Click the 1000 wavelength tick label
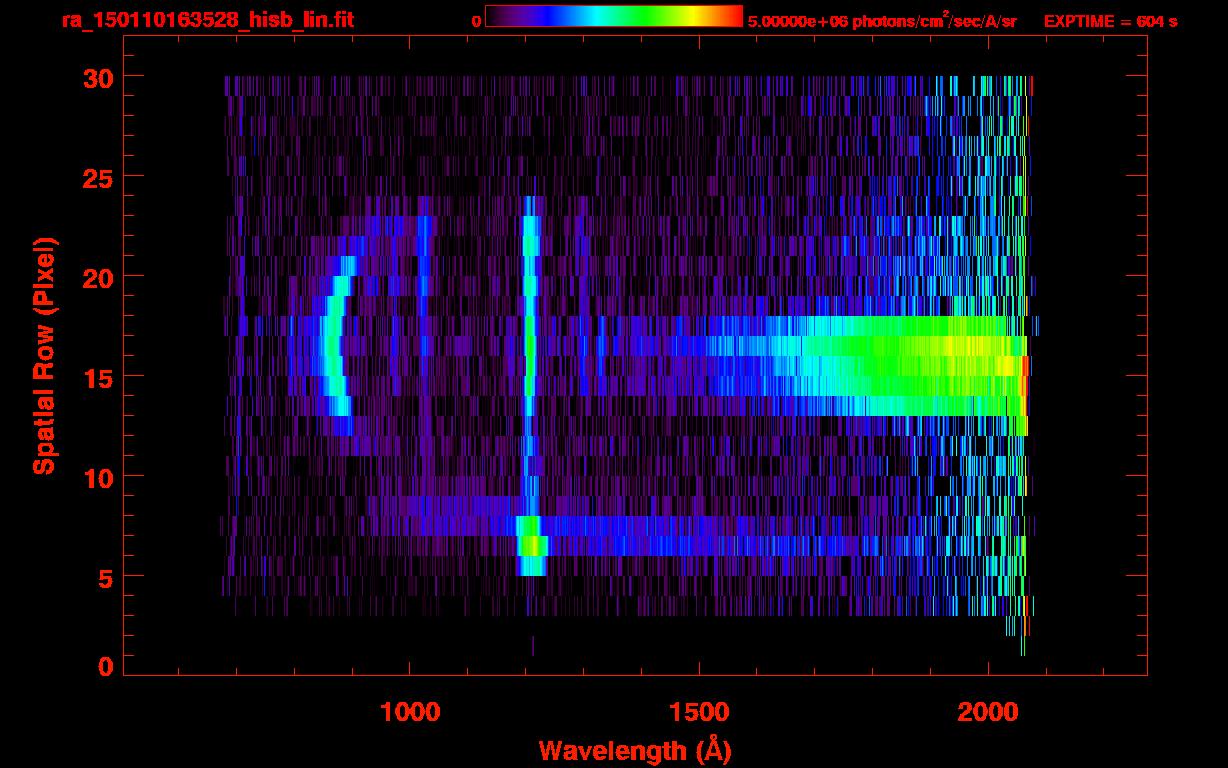Image resolution: width=1228 pixels, height=768 pixels. (x=410, y=712)
